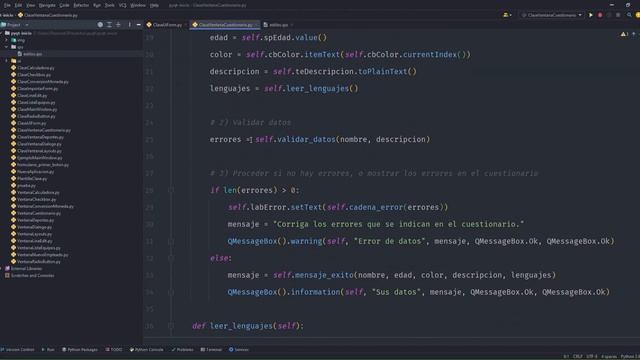The height and width of the screenshot is (360, 640).
Task: Click the ClaseVentanaCuestionario.py breadcrumb in navigation bar
Action: 48,15
